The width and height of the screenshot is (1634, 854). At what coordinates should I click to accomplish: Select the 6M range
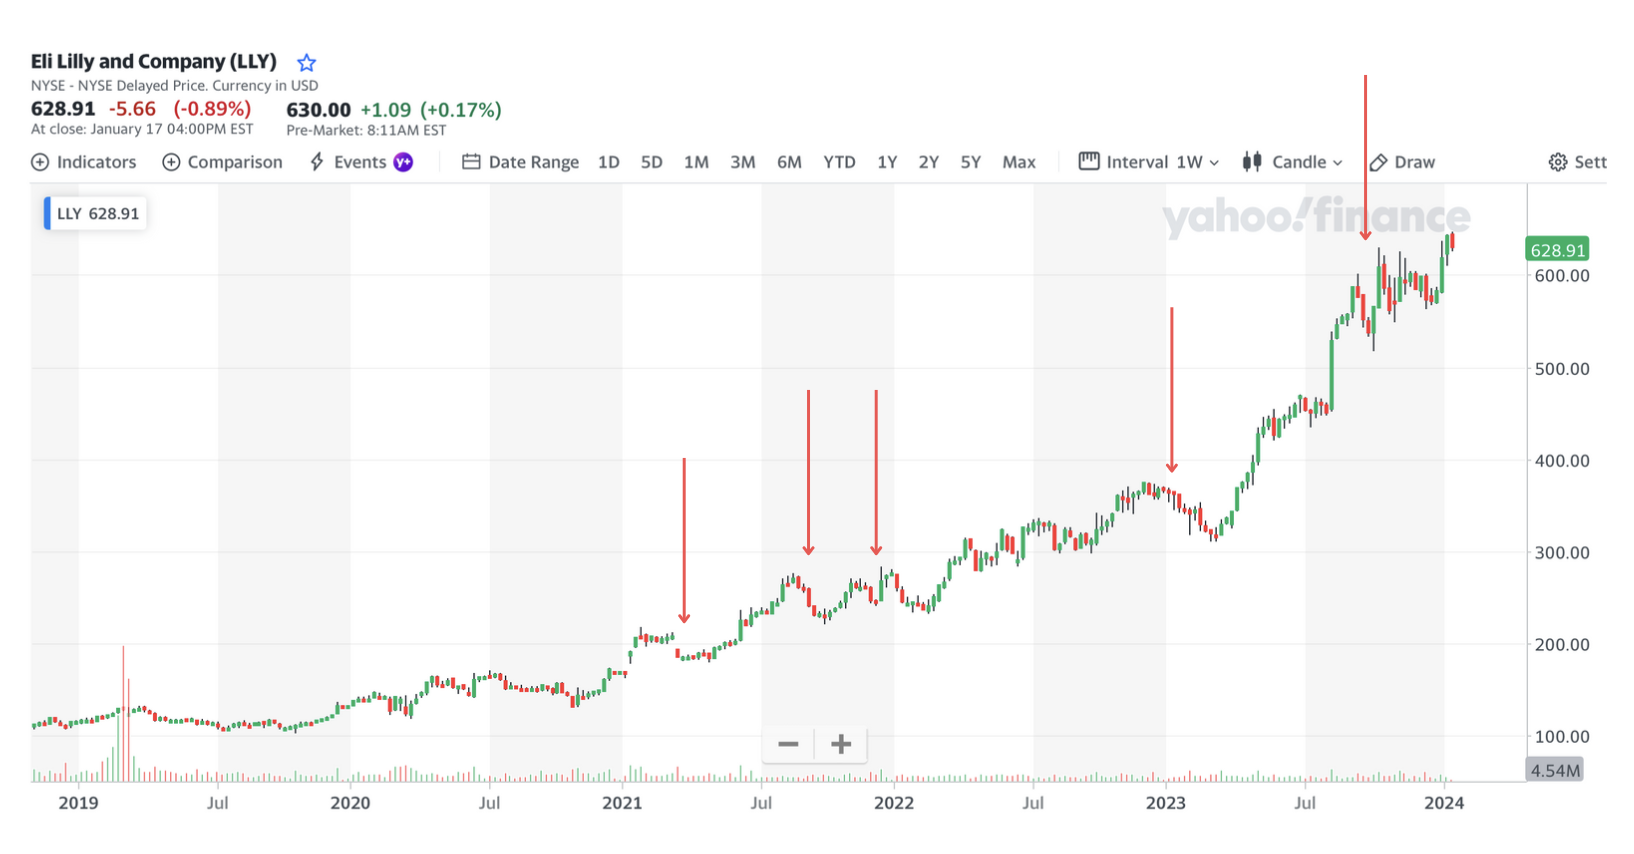coord(789,162)
